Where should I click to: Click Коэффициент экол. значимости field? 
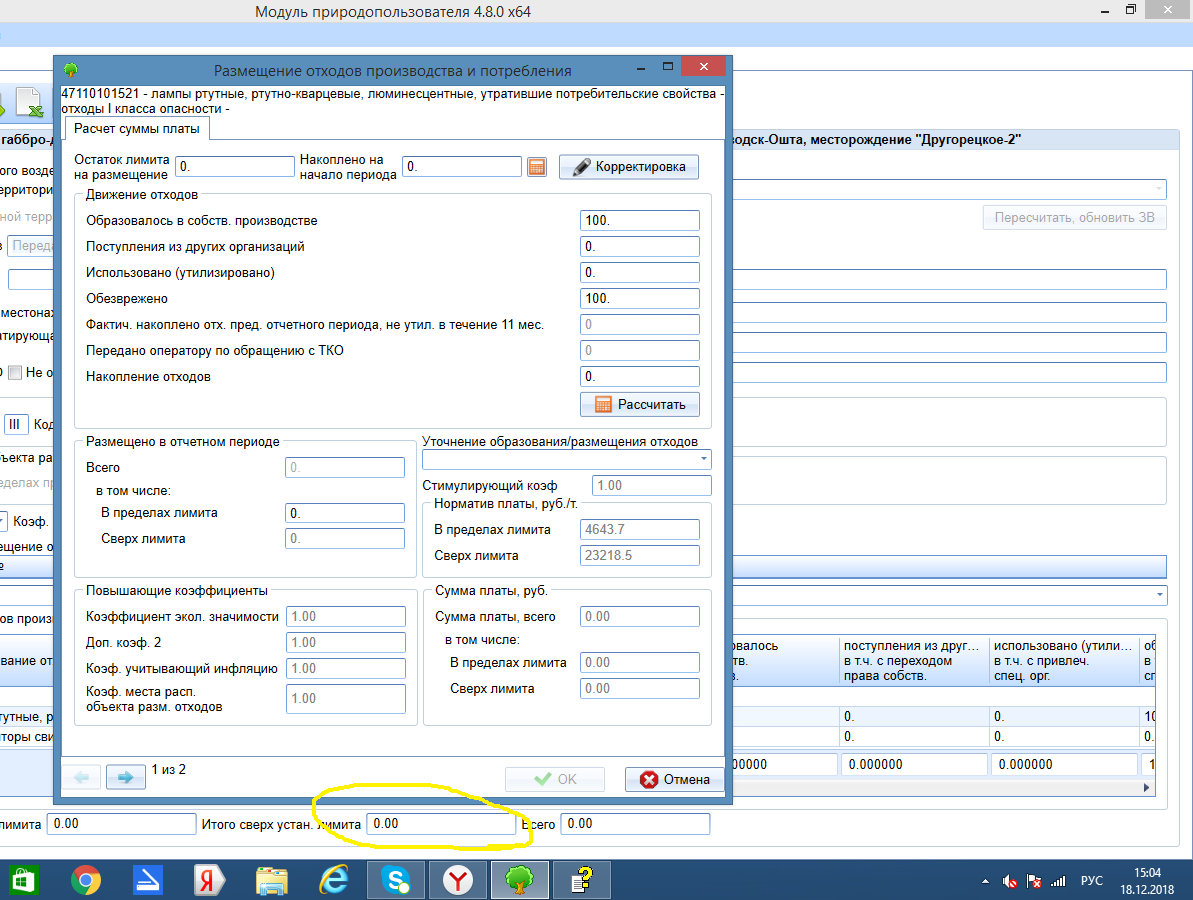(x=345, y=616)
